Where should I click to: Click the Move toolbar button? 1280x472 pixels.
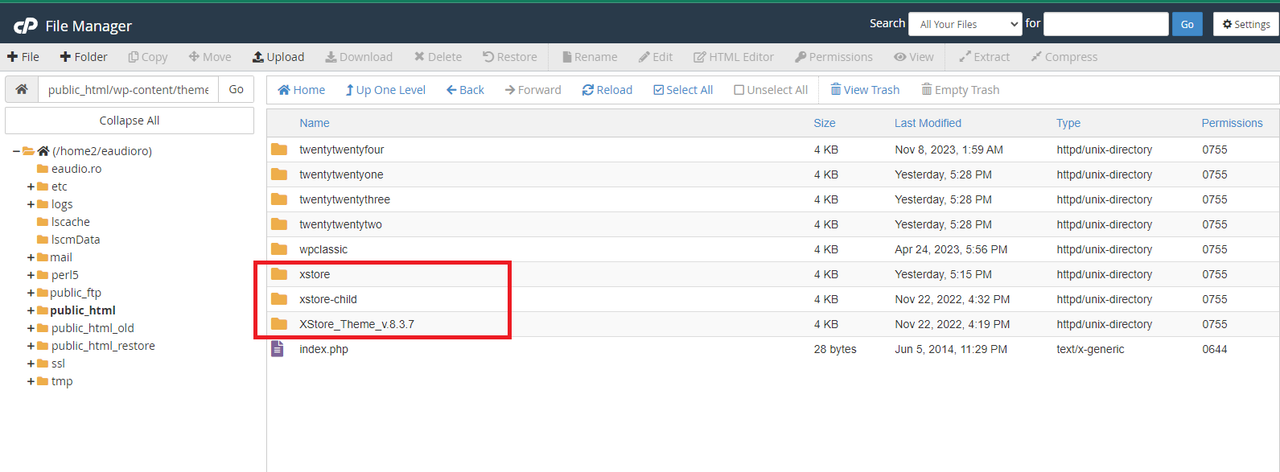click(x=210, y=57)
